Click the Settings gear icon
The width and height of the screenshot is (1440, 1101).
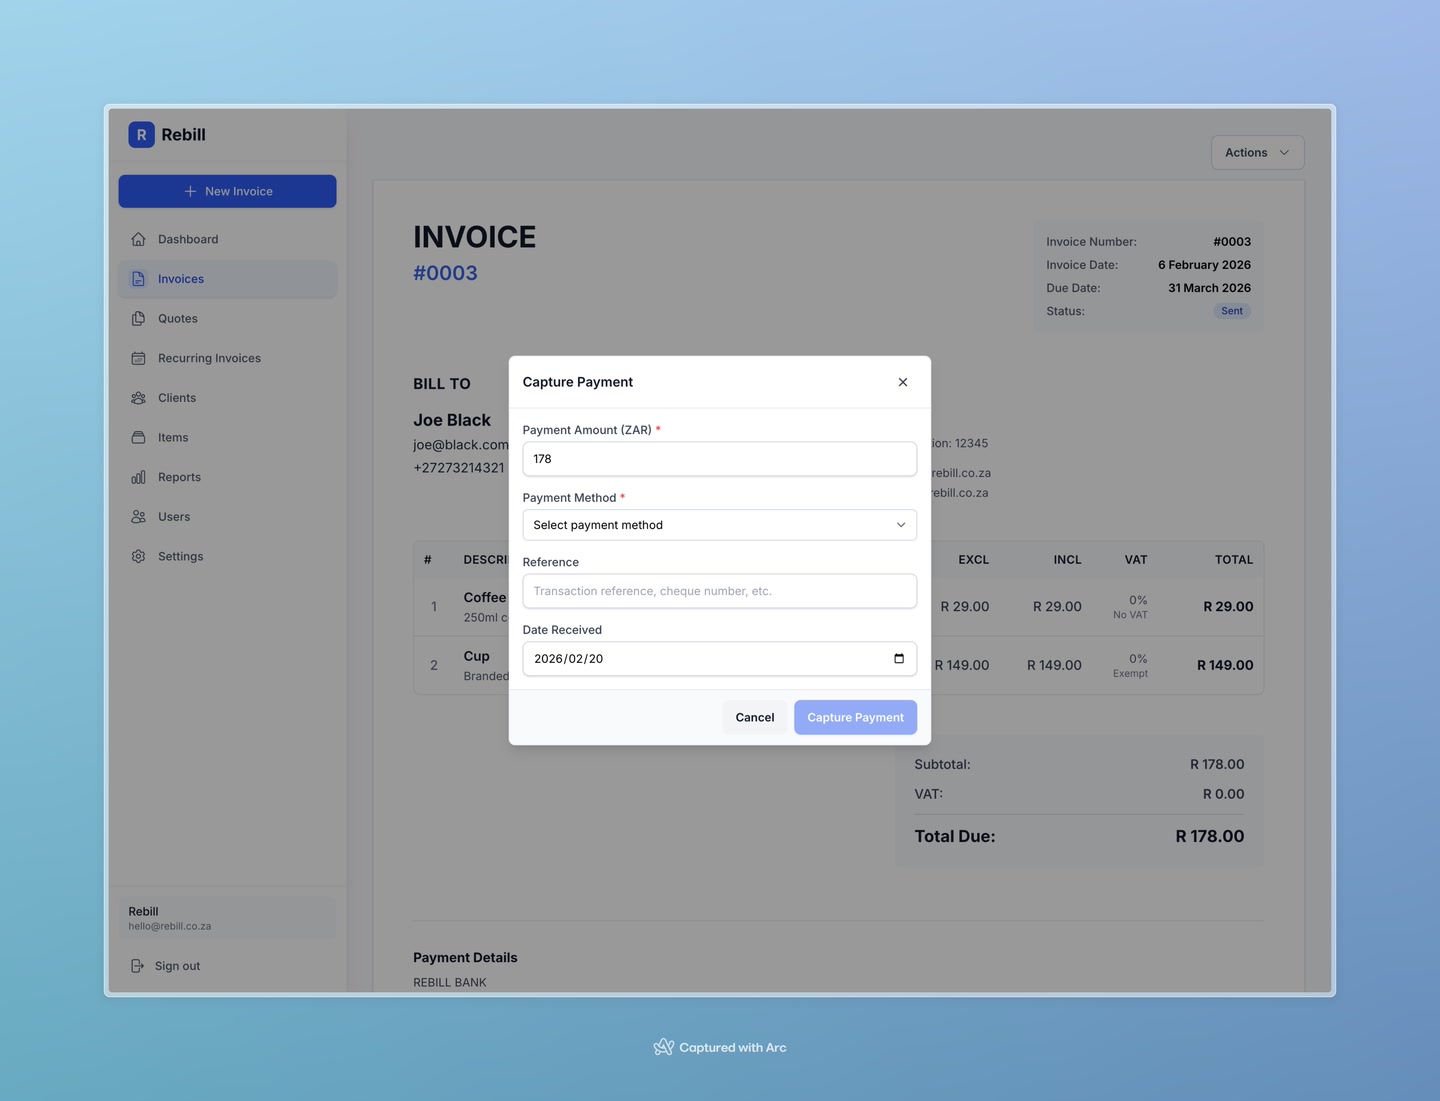(138, 556)
